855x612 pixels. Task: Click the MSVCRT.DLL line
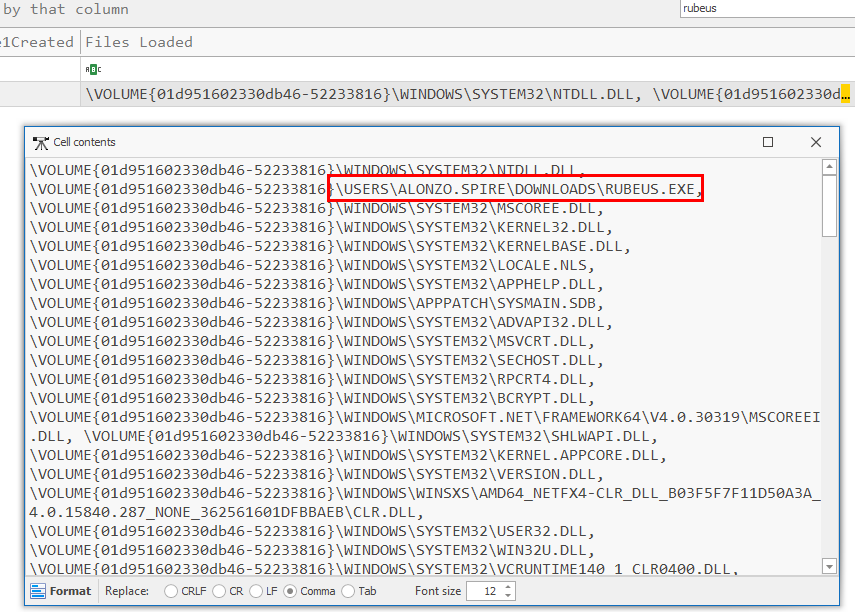(x=312, y=341)
